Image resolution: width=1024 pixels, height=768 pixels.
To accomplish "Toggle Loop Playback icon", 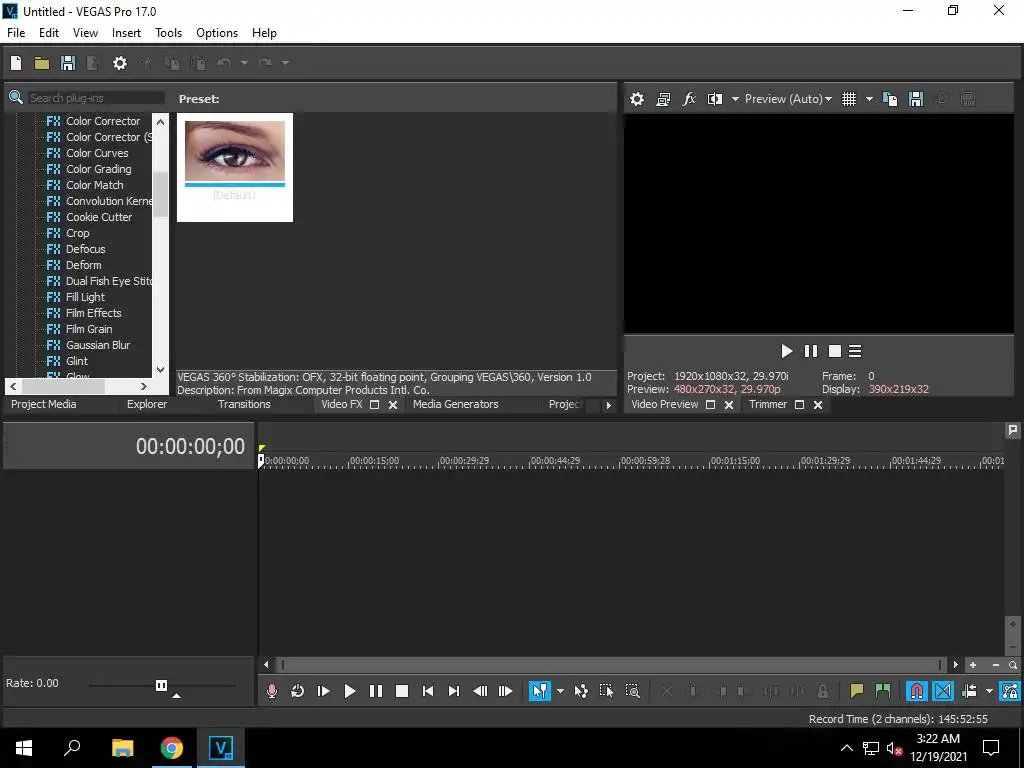I will coord(298,691).
